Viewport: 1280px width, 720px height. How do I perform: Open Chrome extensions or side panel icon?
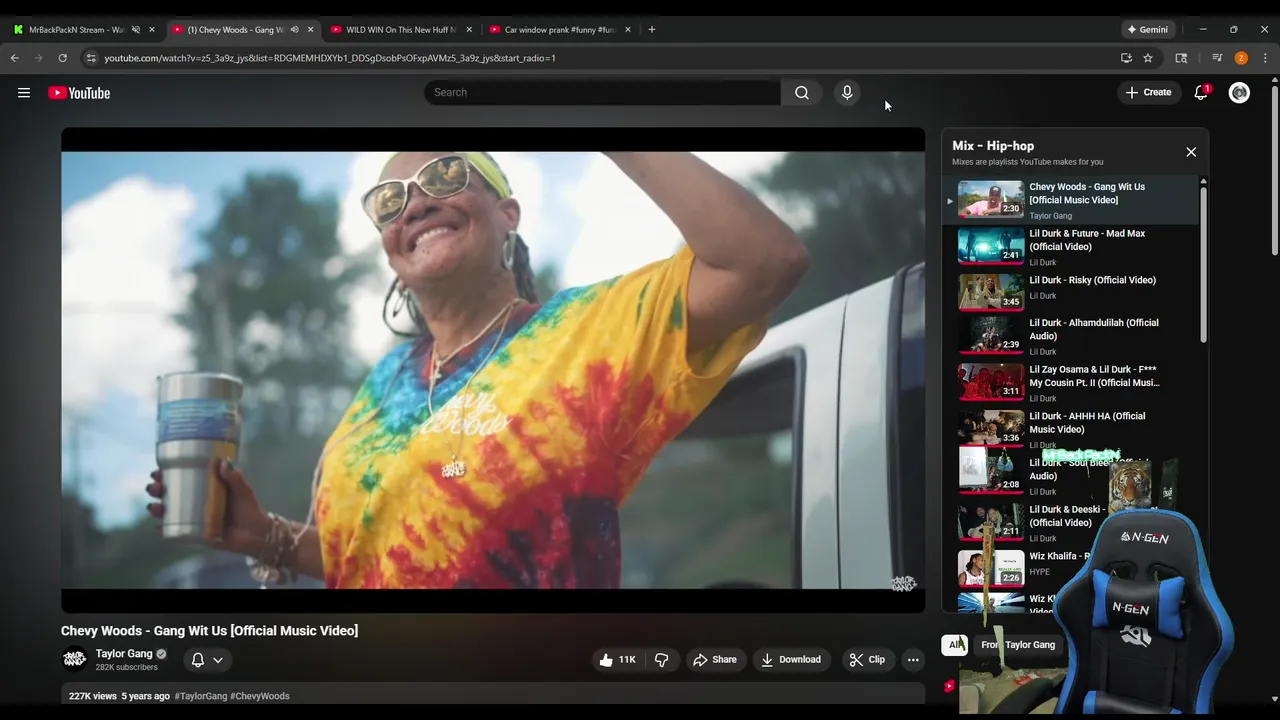coord(1181,58)
